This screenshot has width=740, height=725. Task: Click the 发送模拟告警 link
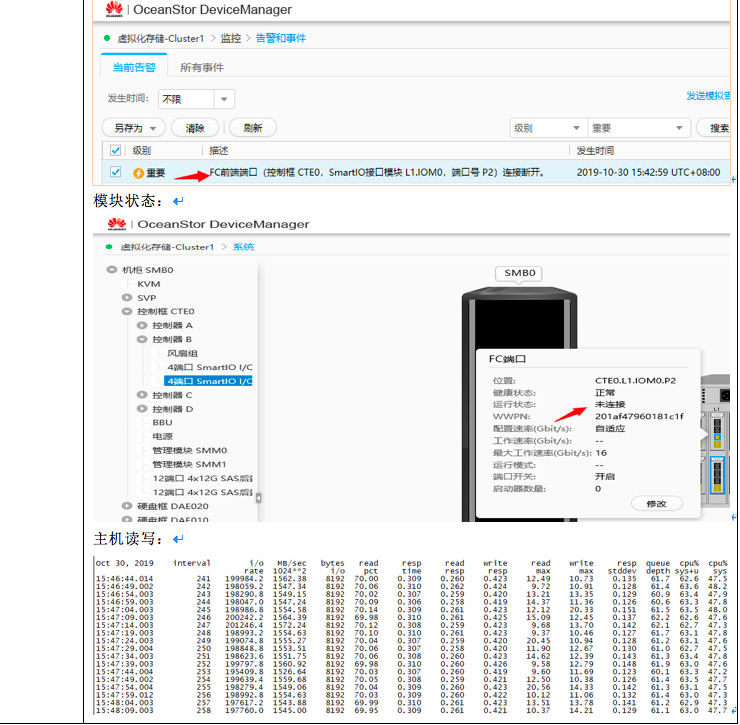coord(708,96)
